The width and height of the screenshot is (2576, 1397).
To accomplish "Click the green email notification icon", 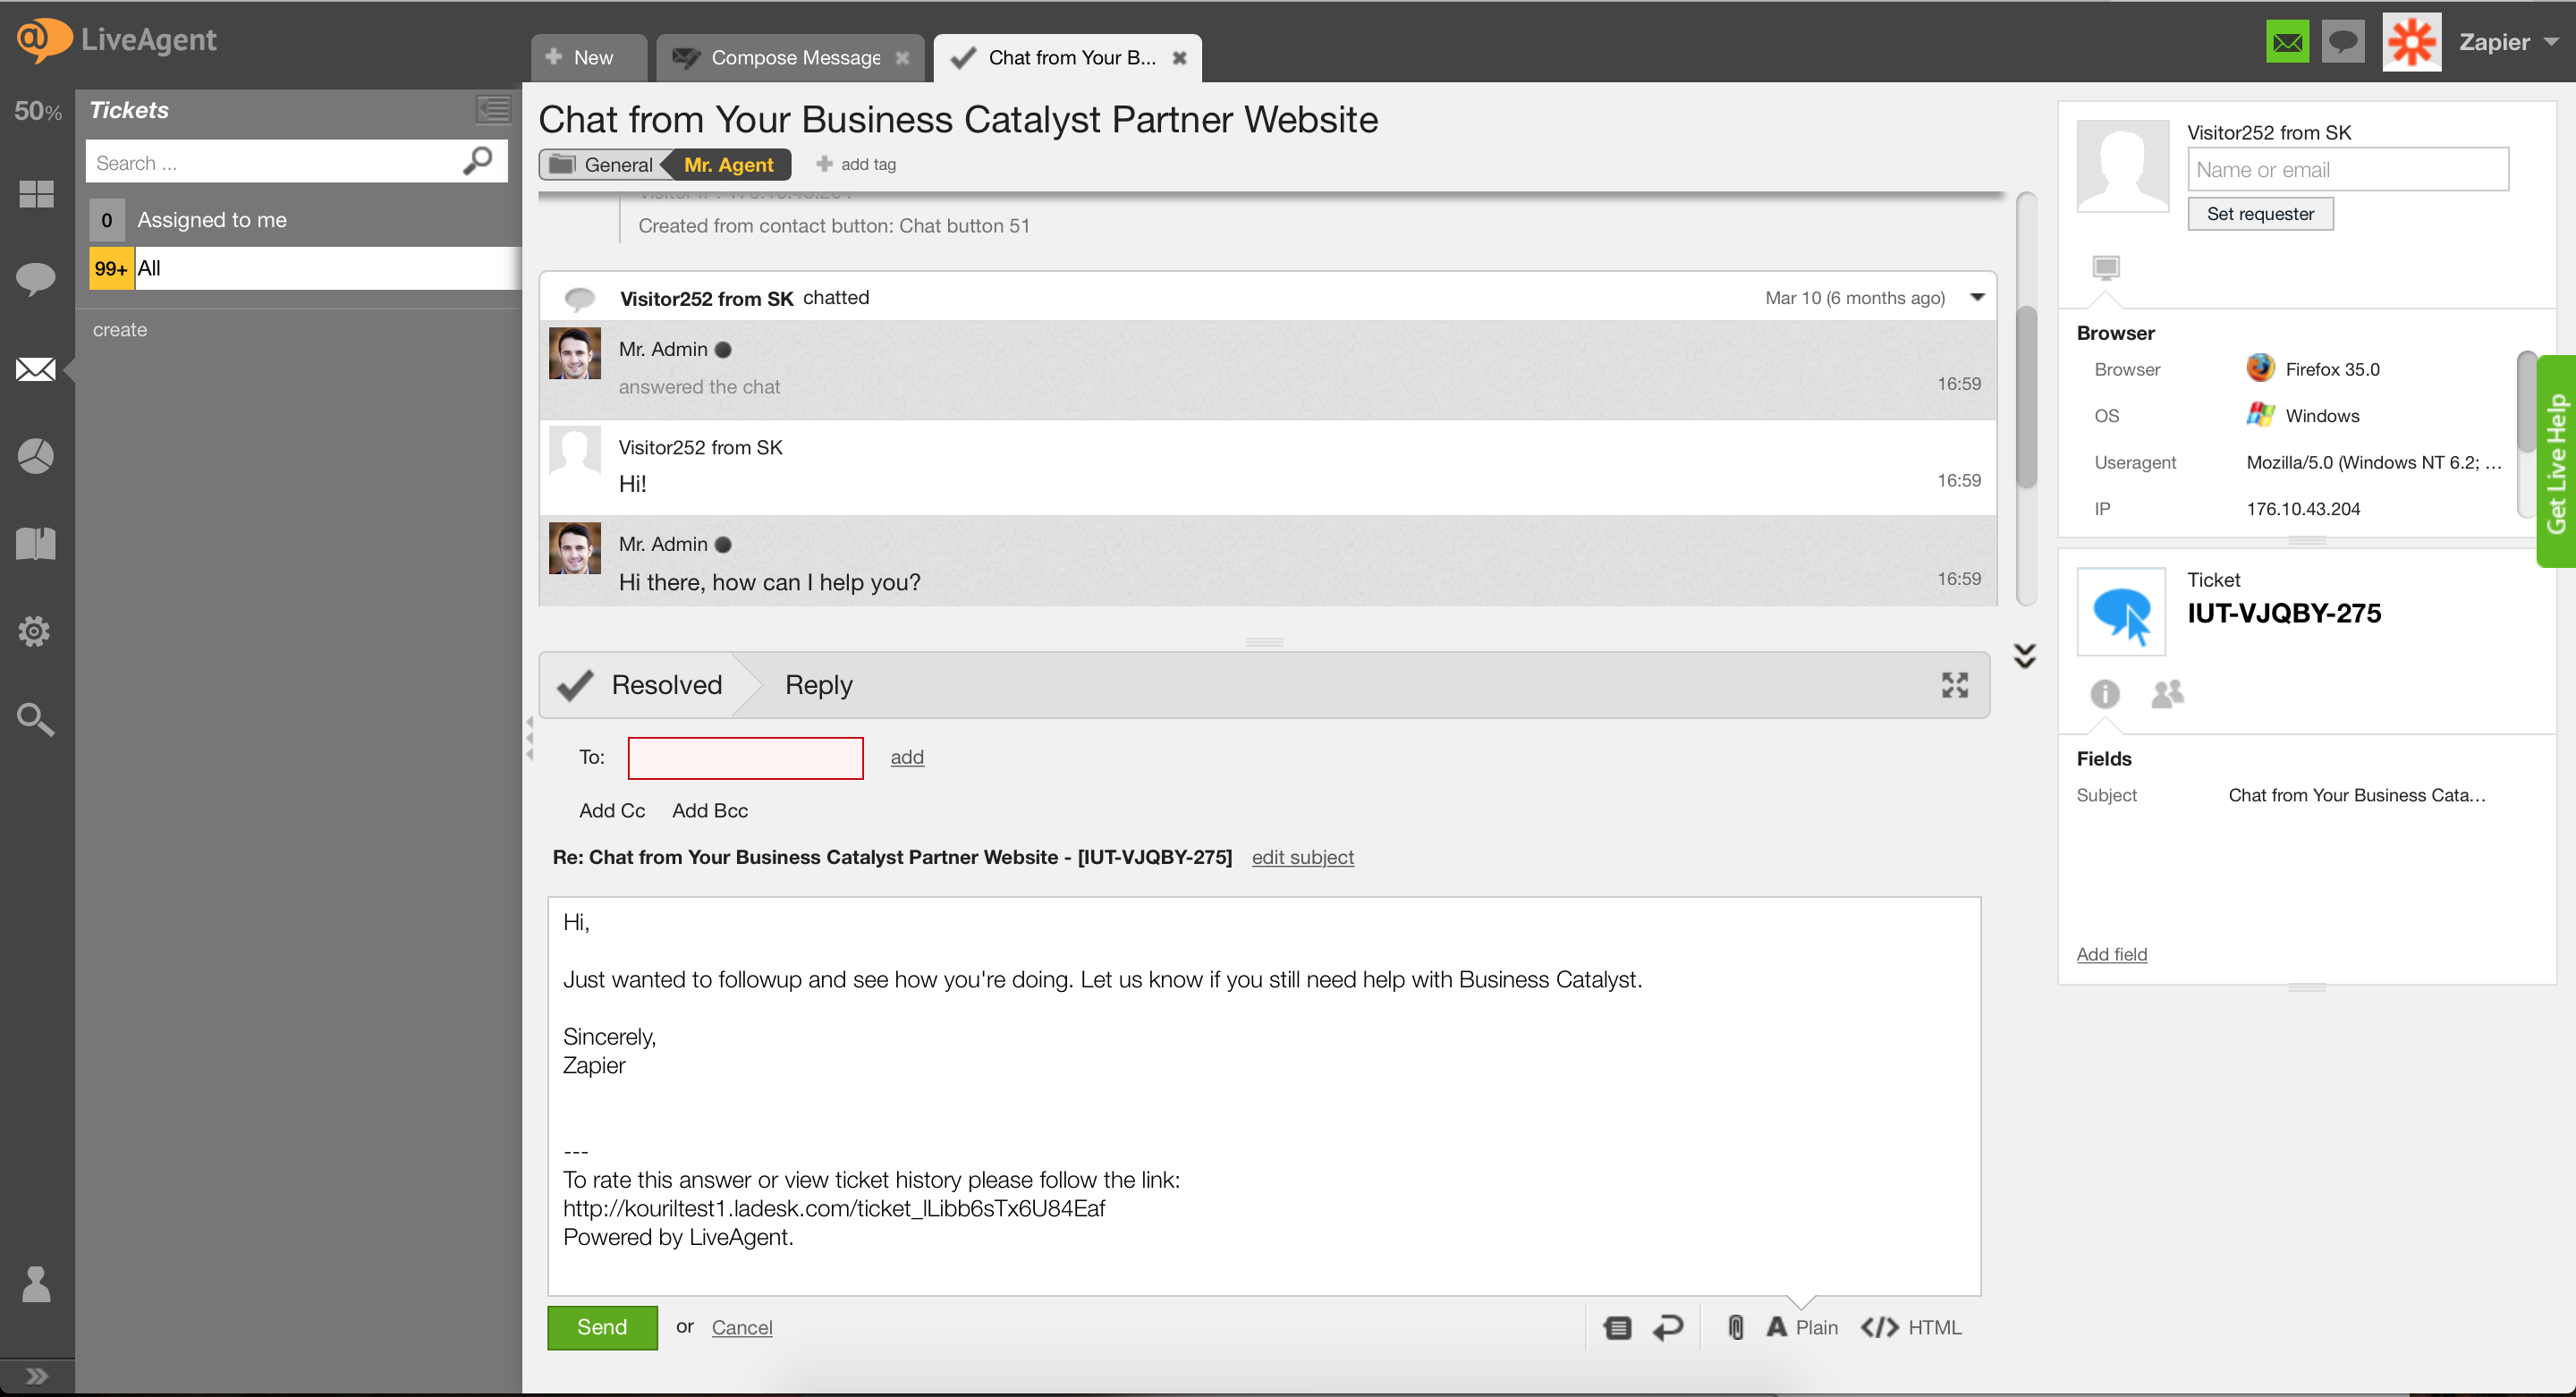I will pos(2287,42).
